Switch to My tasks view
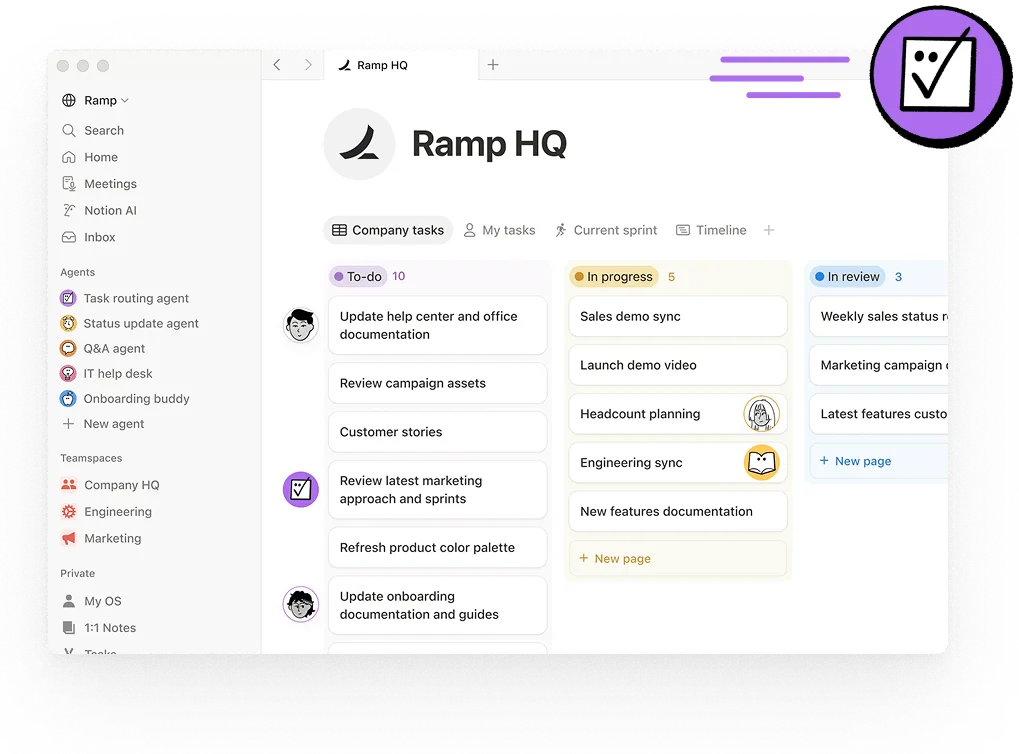Viewport: 1019px width, 754px height. (x=499, y=230)
